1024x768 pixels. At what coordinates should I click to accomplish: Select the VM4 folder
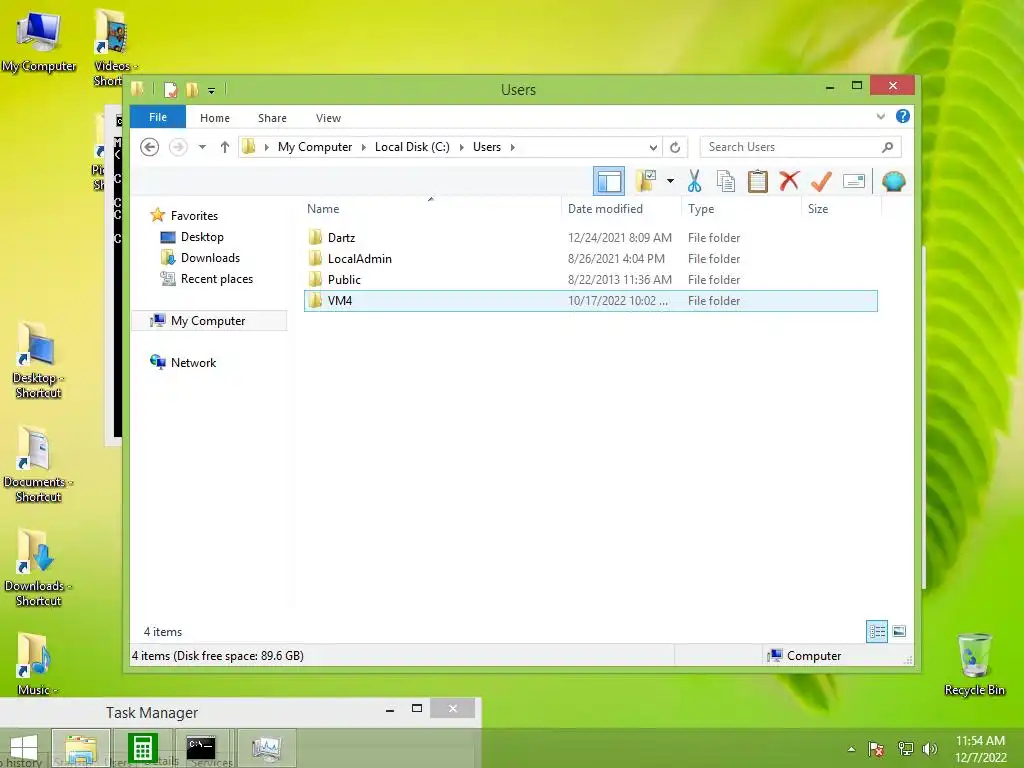click(590, 300)
